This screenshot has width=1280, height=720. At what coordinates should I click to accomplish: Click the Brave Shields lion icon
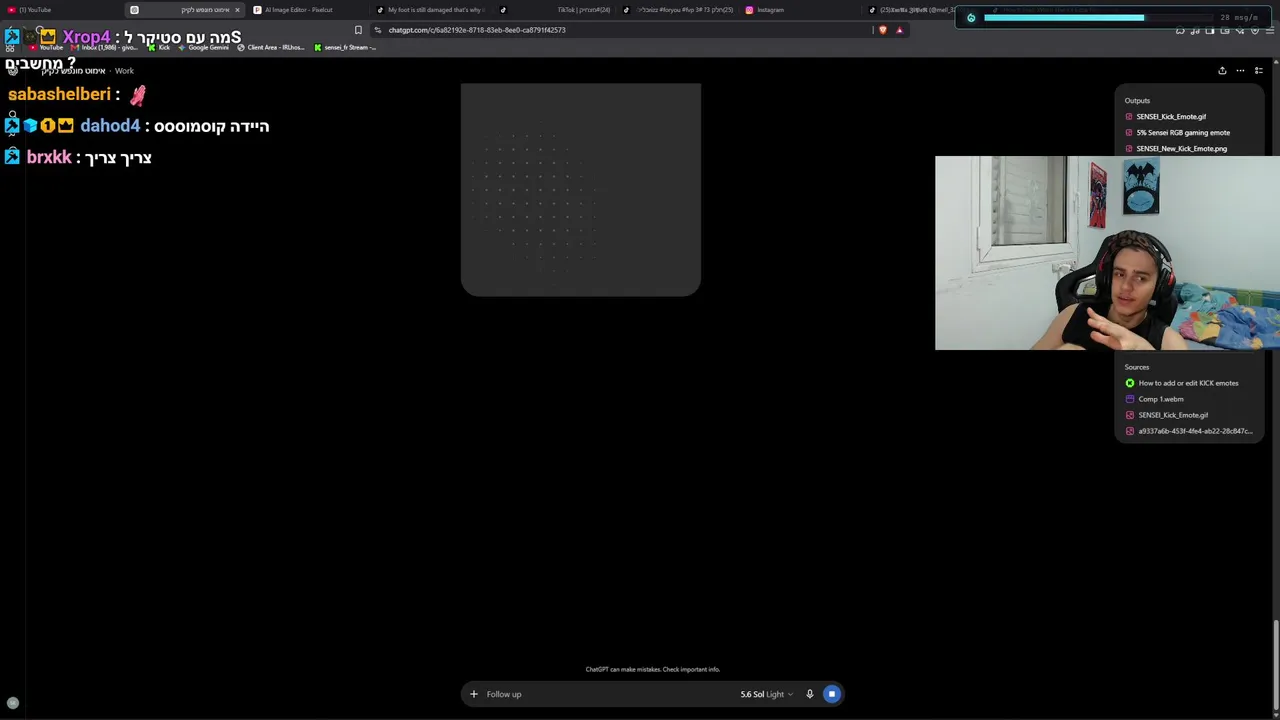point(882,30)
